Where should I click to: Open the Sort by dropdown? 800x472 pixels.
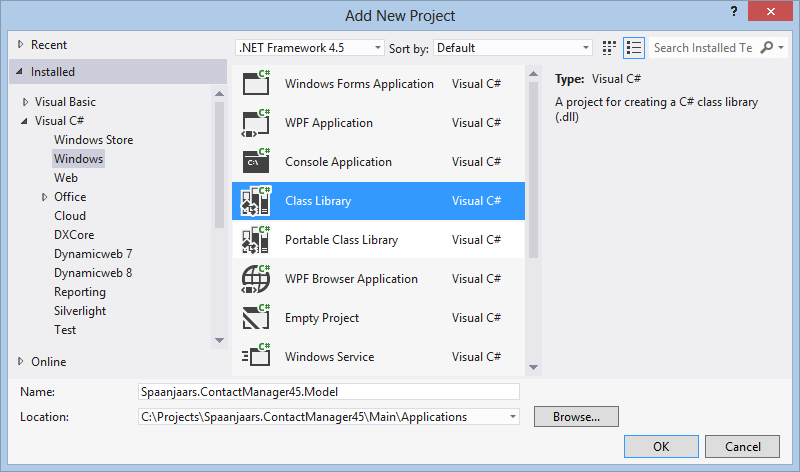586,48
